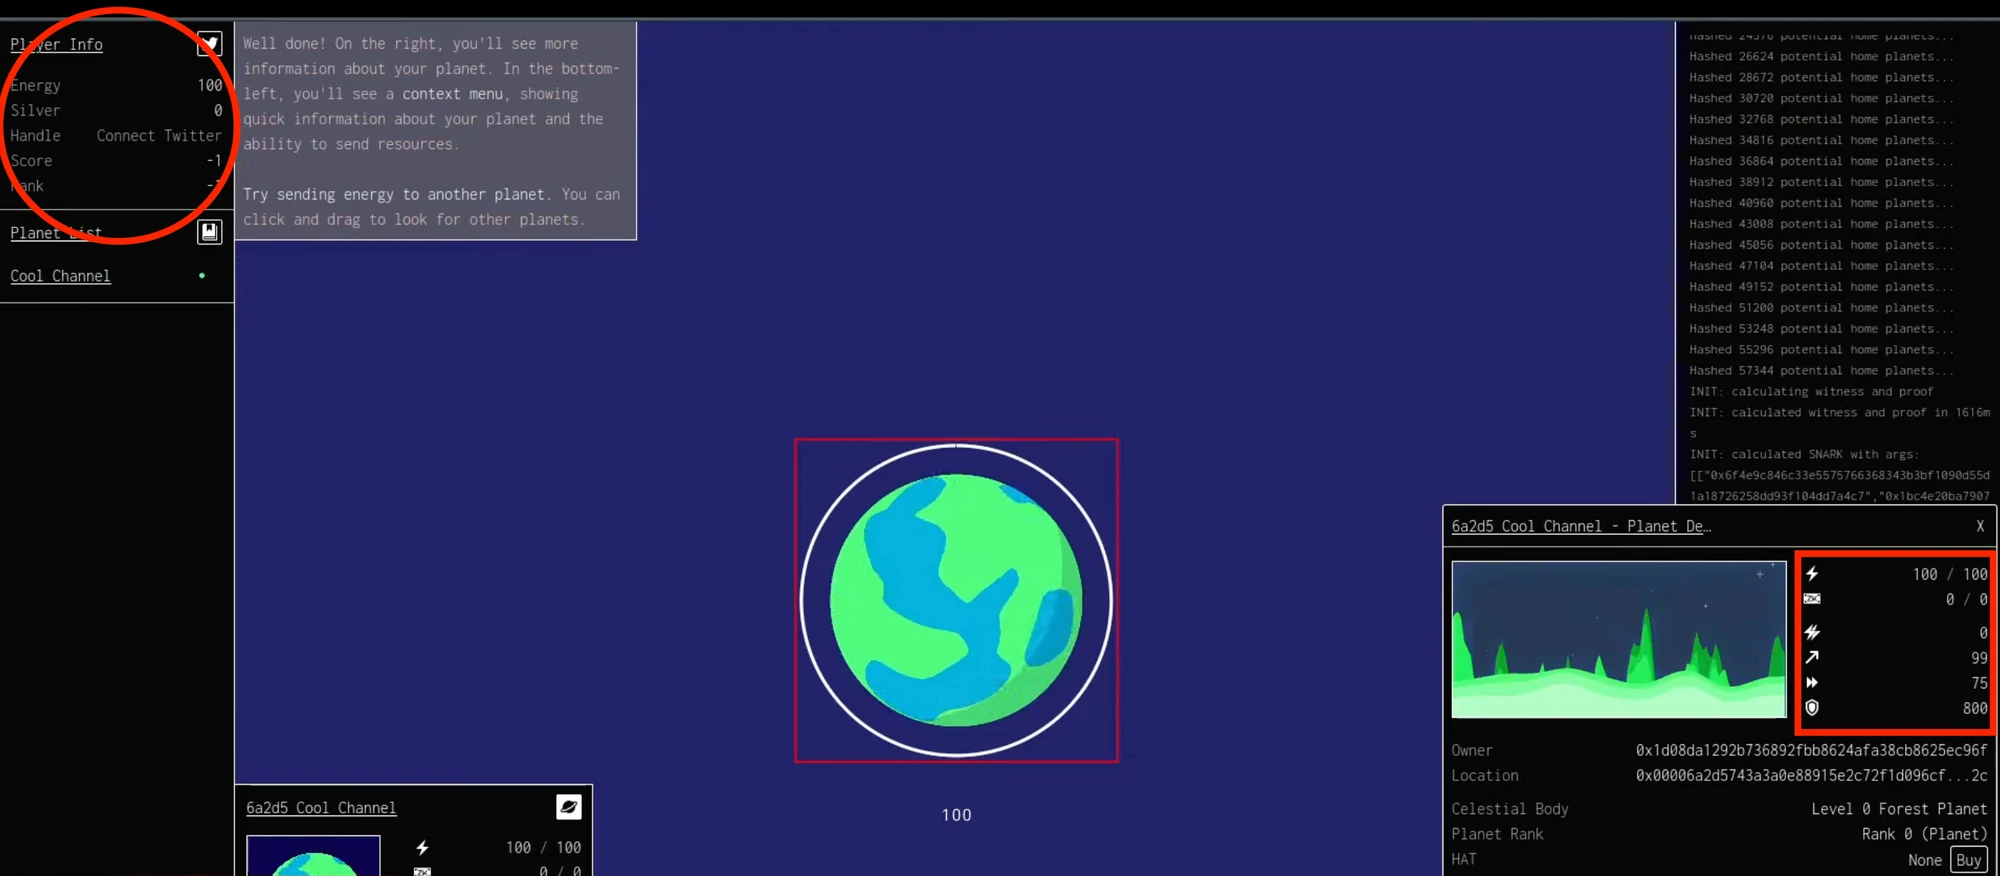The width and height of the screenshot is (2000, 876).
Task: Click the Connect Twitter link
Action: tap(159, 136)
